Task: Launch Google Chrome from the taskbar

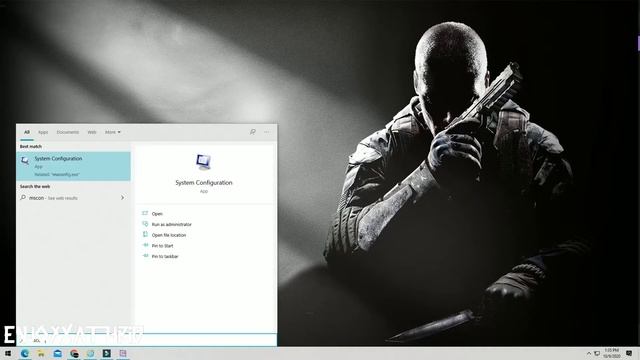Action: pos(74,353)
